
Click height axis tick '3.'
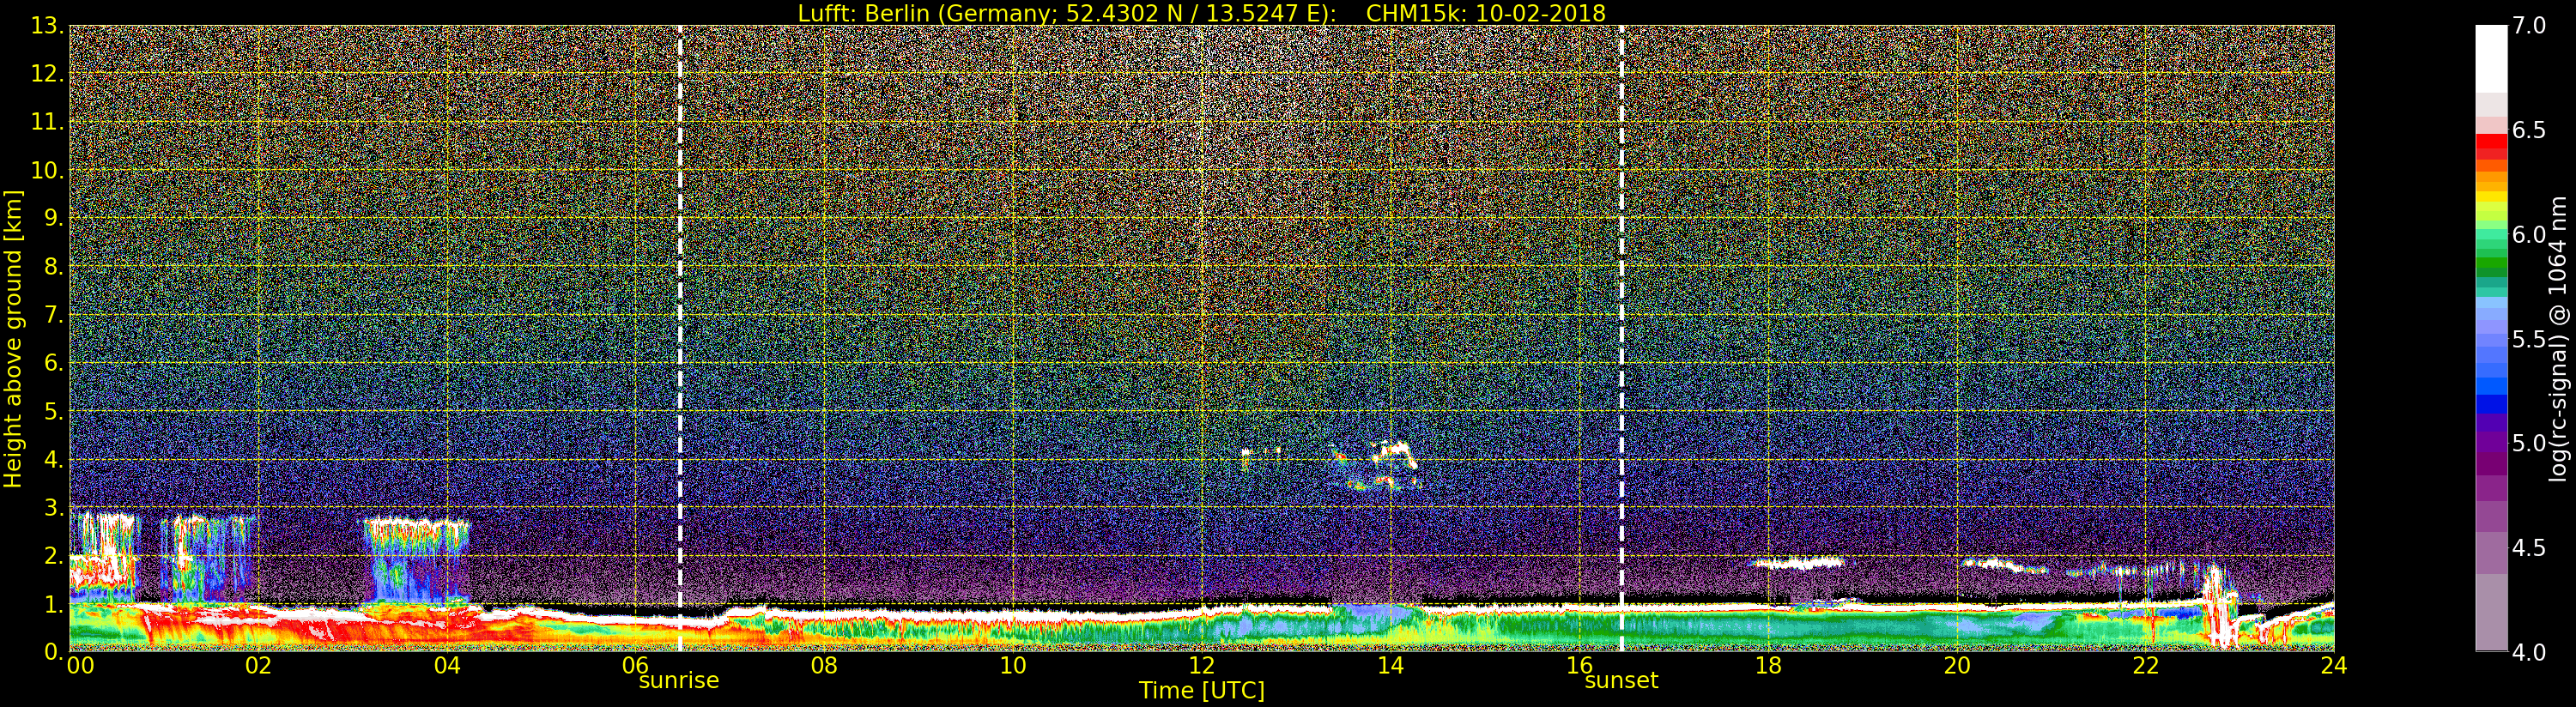coord(54,507)
